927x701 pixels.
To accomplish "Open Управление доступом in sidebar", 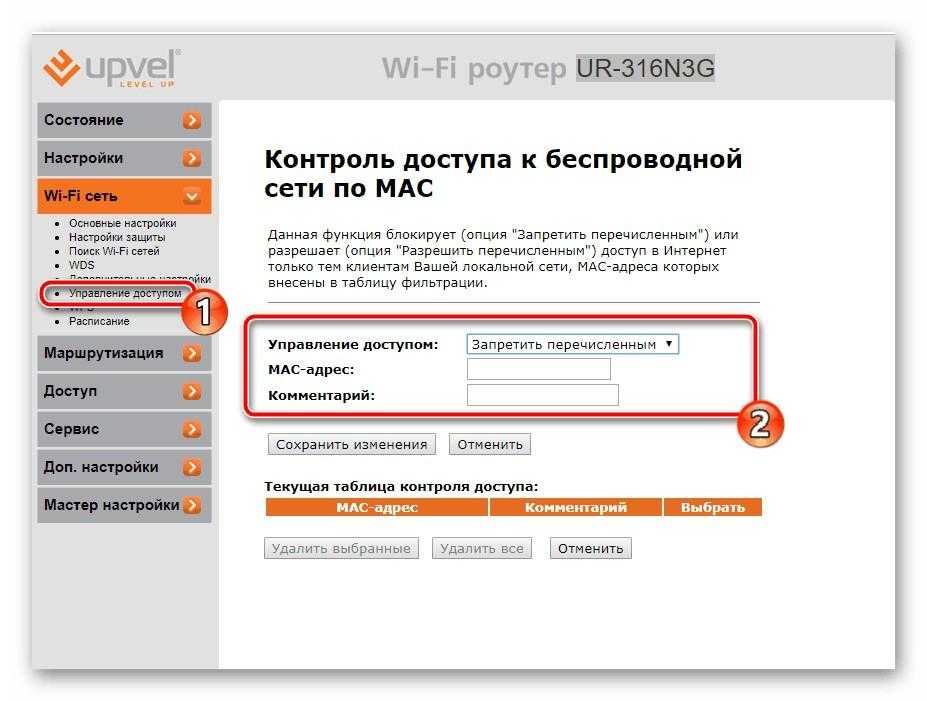I will (125, 293).
